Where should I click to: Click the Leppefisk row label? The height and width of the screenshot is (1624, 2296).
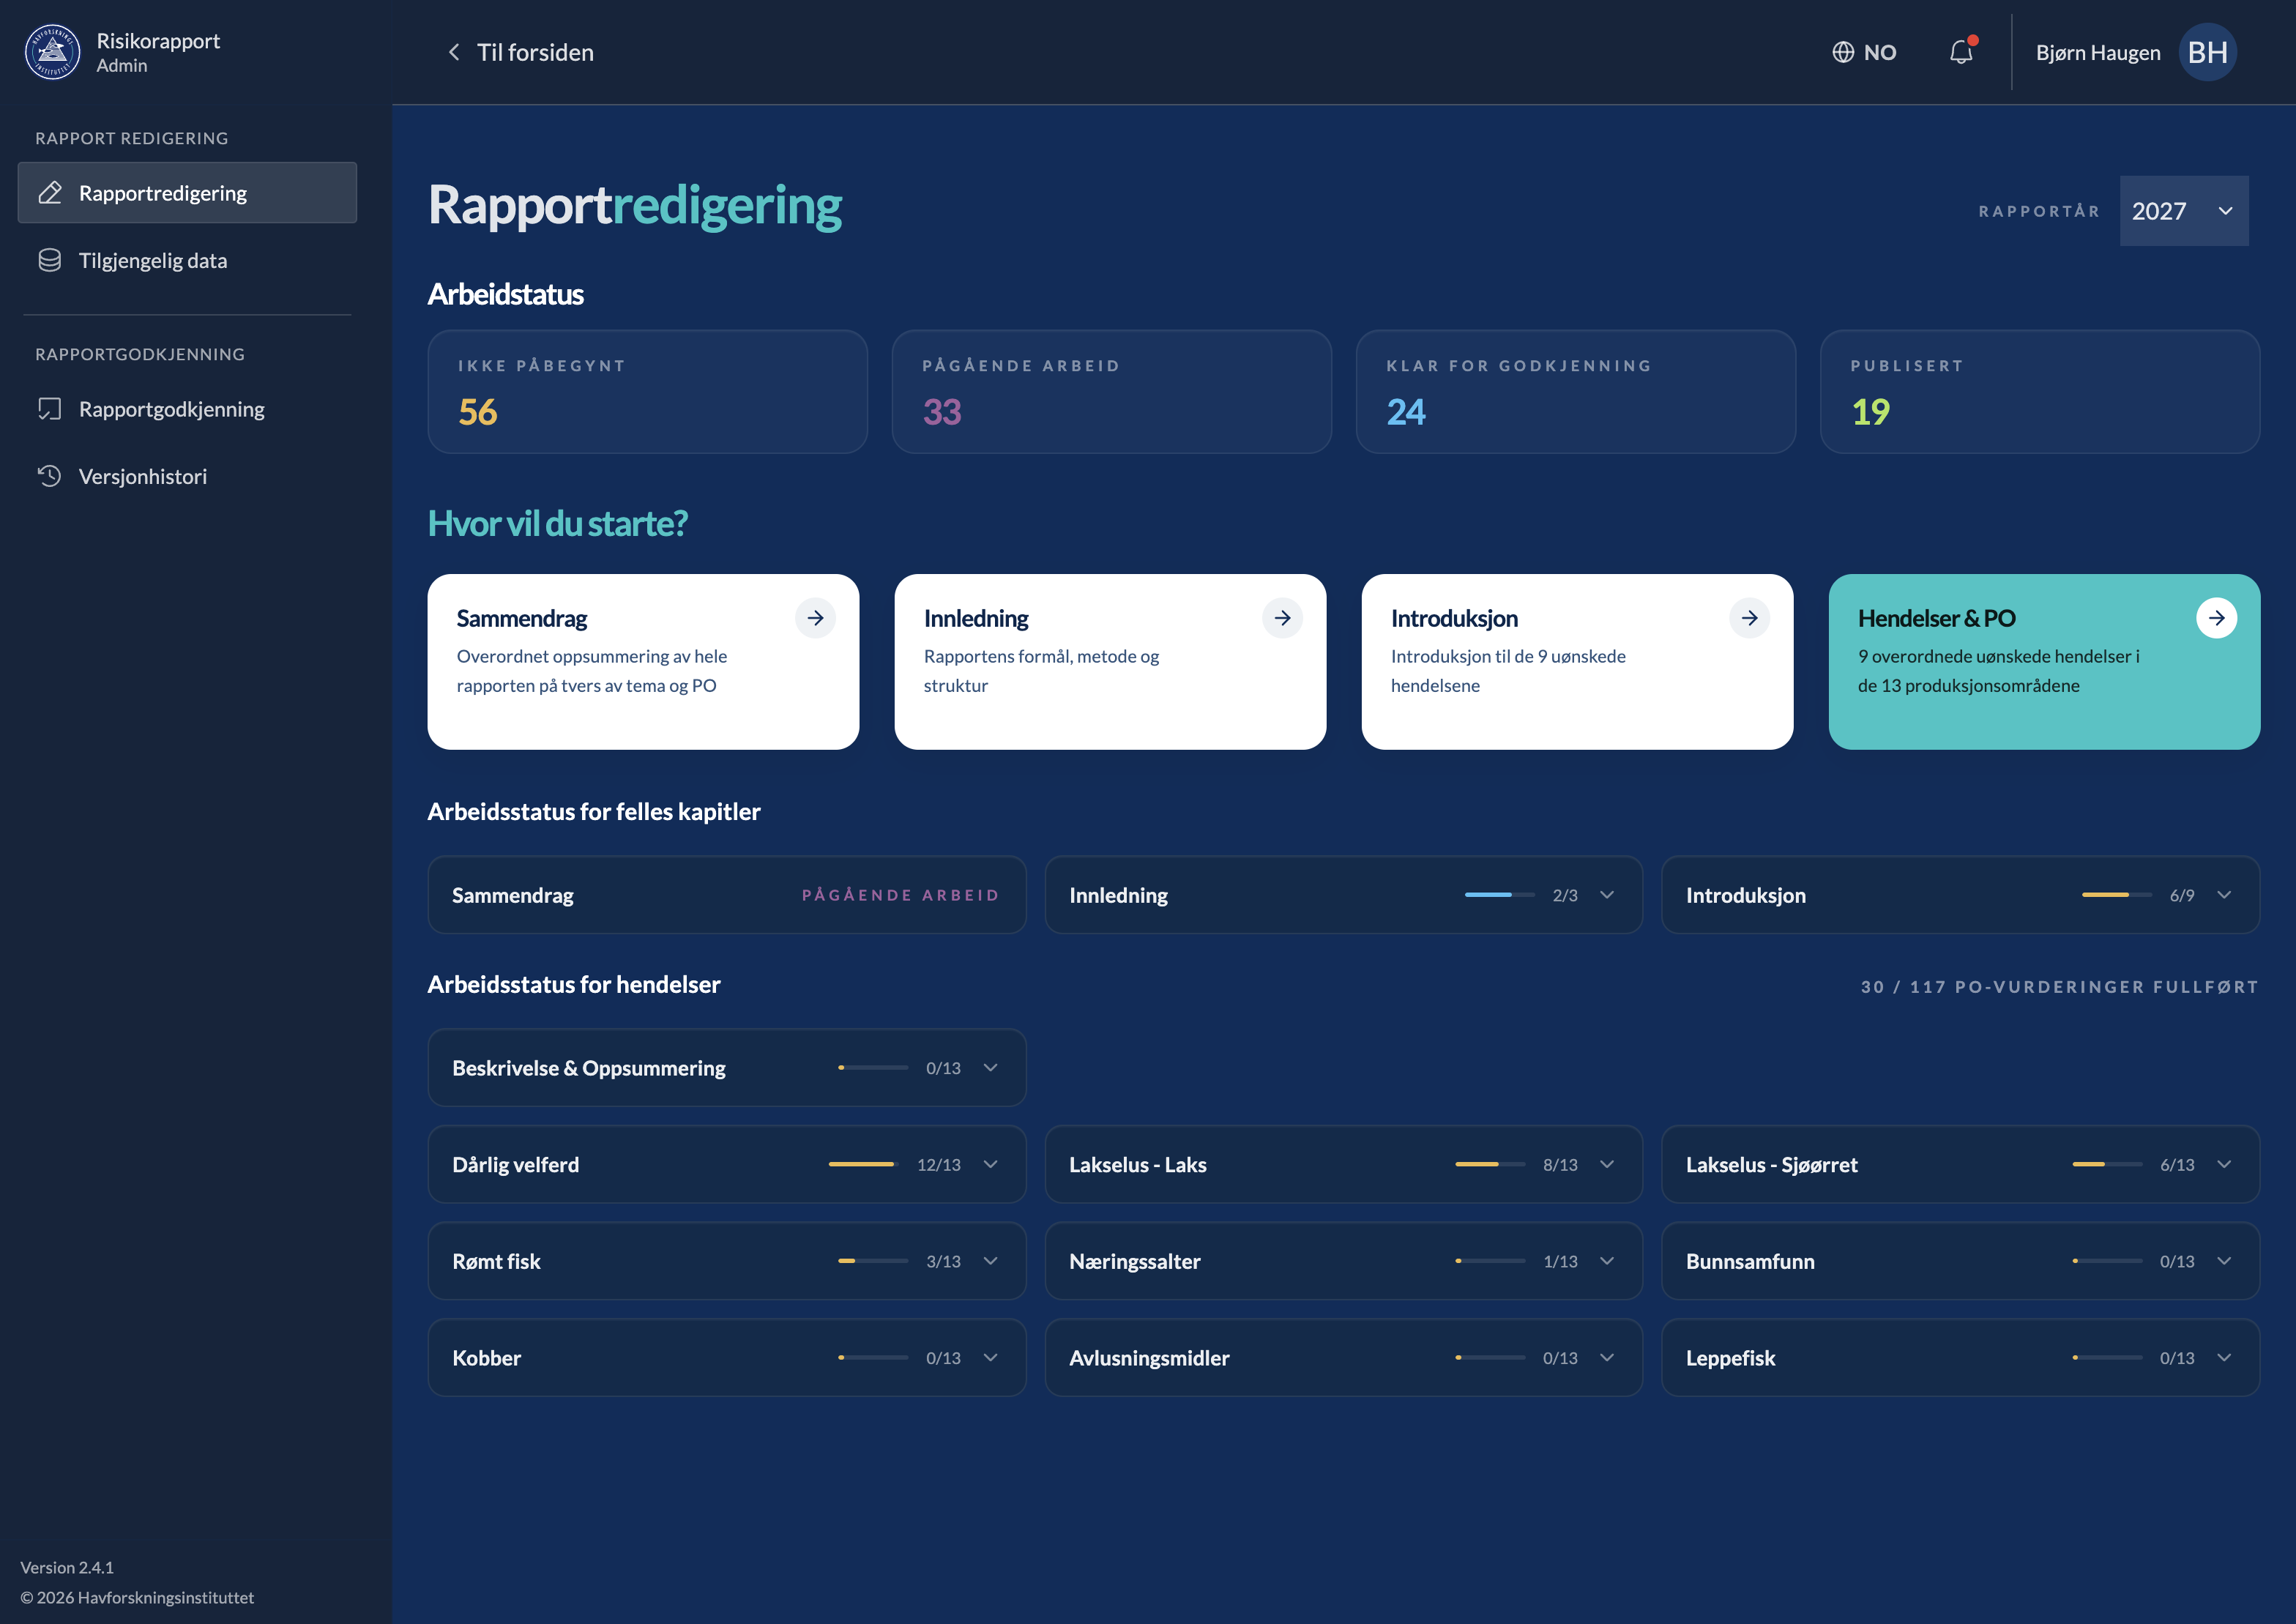1730,1358
